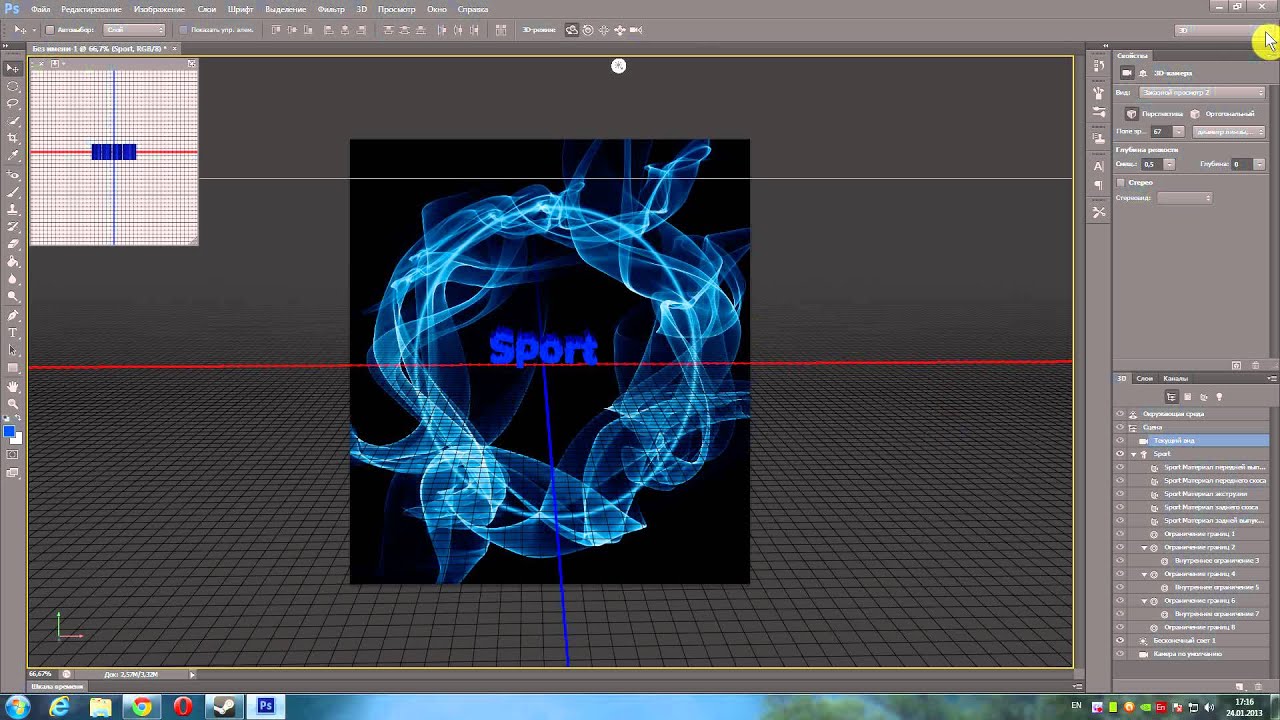Open the Вид view dropdown
This screenshot has height=720, width=1280.
pyautogui.click(x=1204, y=93)
